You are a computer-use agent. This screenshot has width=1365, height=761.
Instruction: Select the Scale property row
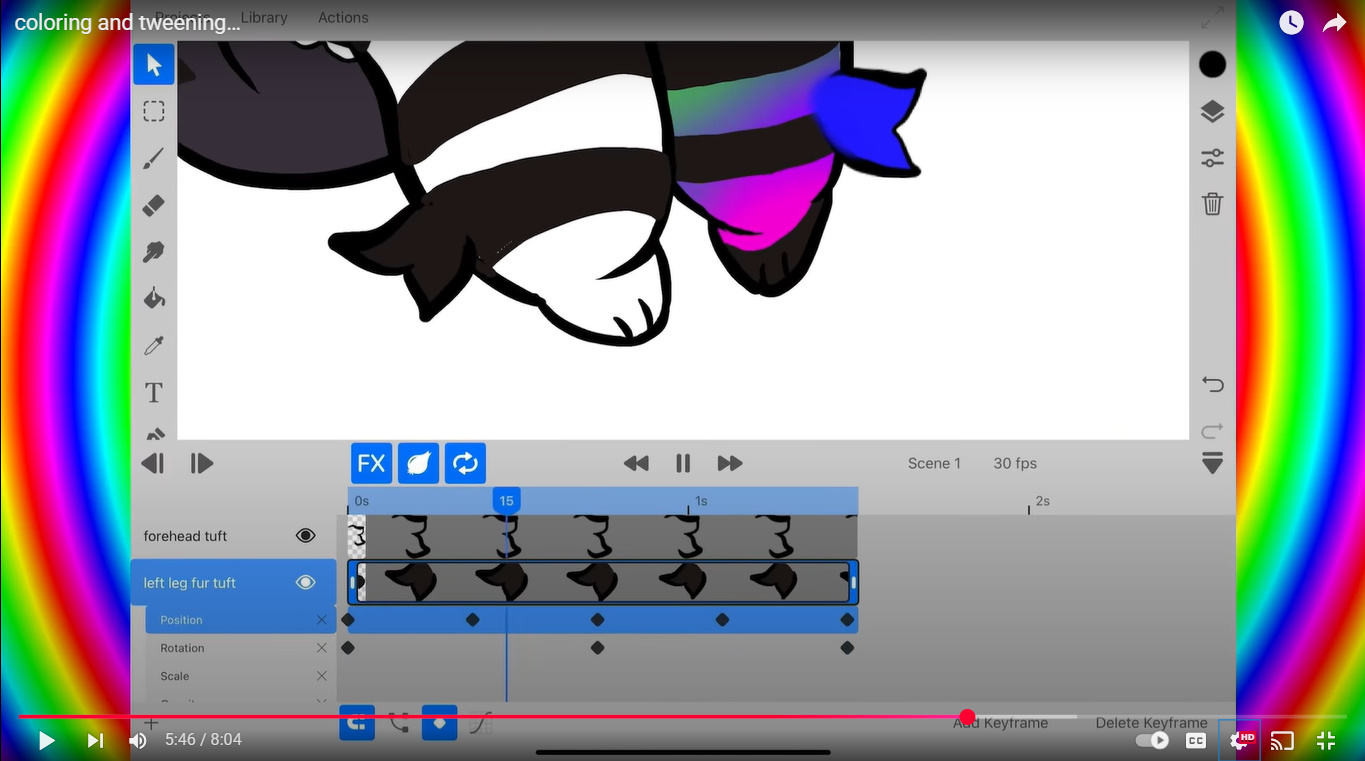[x=240, y=676]
